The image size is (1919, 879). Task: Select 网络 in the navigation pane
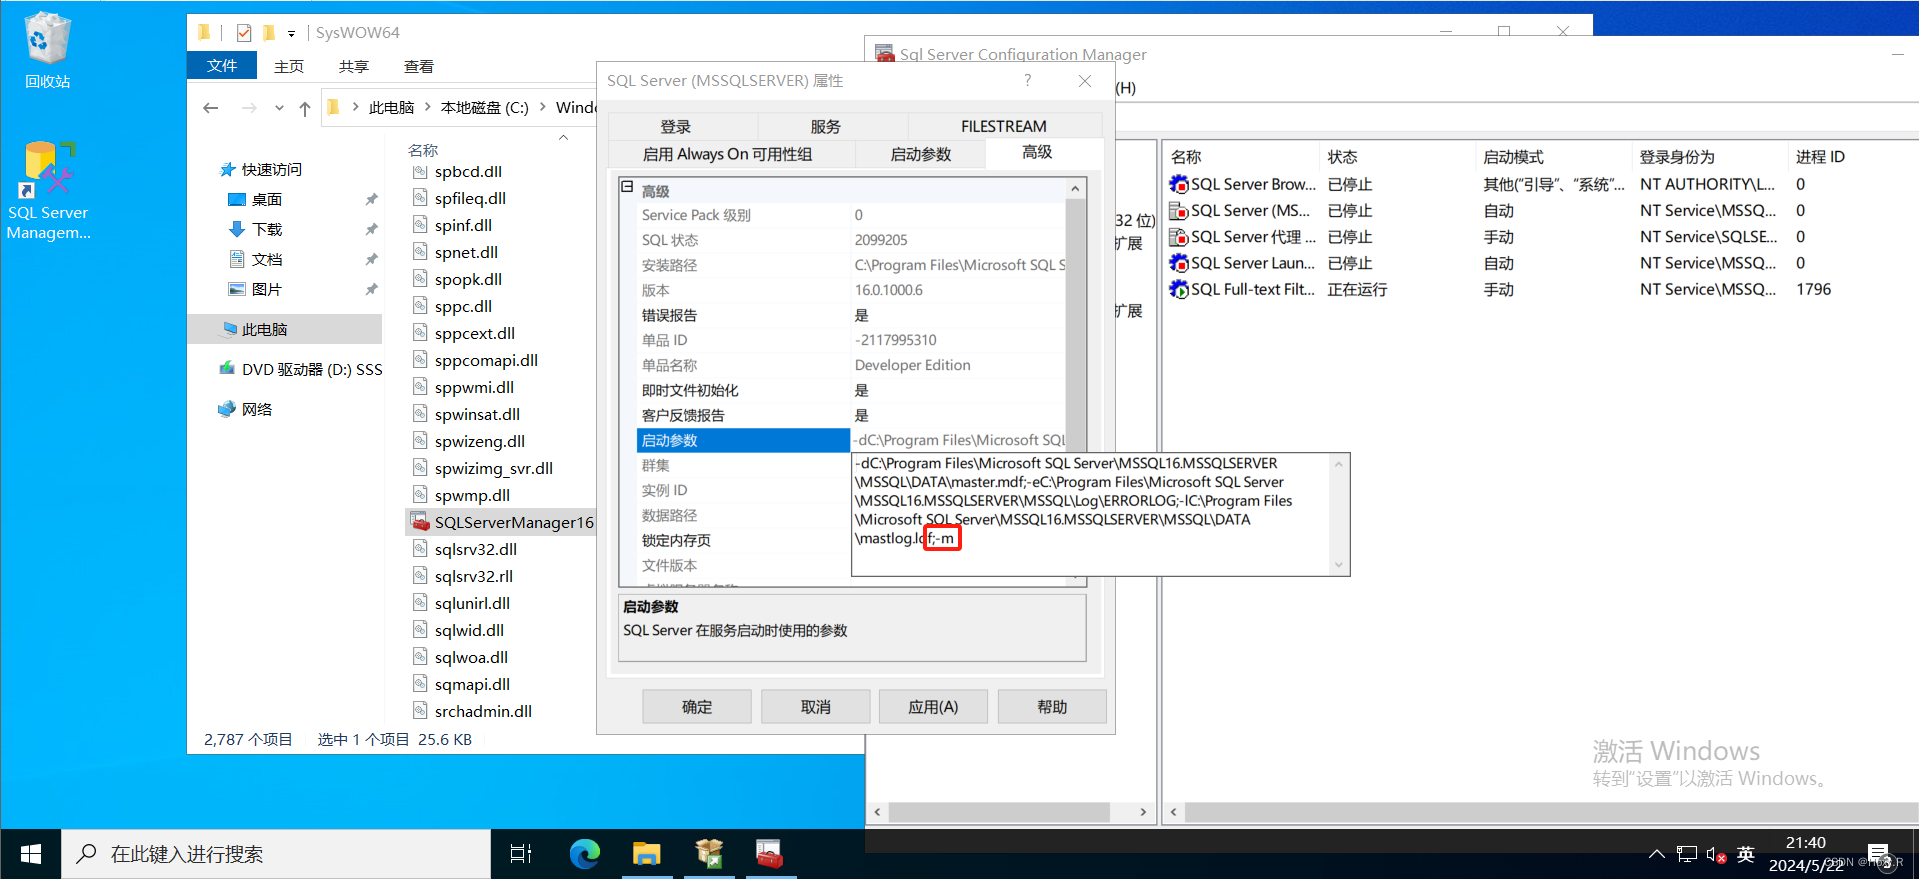(x=256, y=409)
